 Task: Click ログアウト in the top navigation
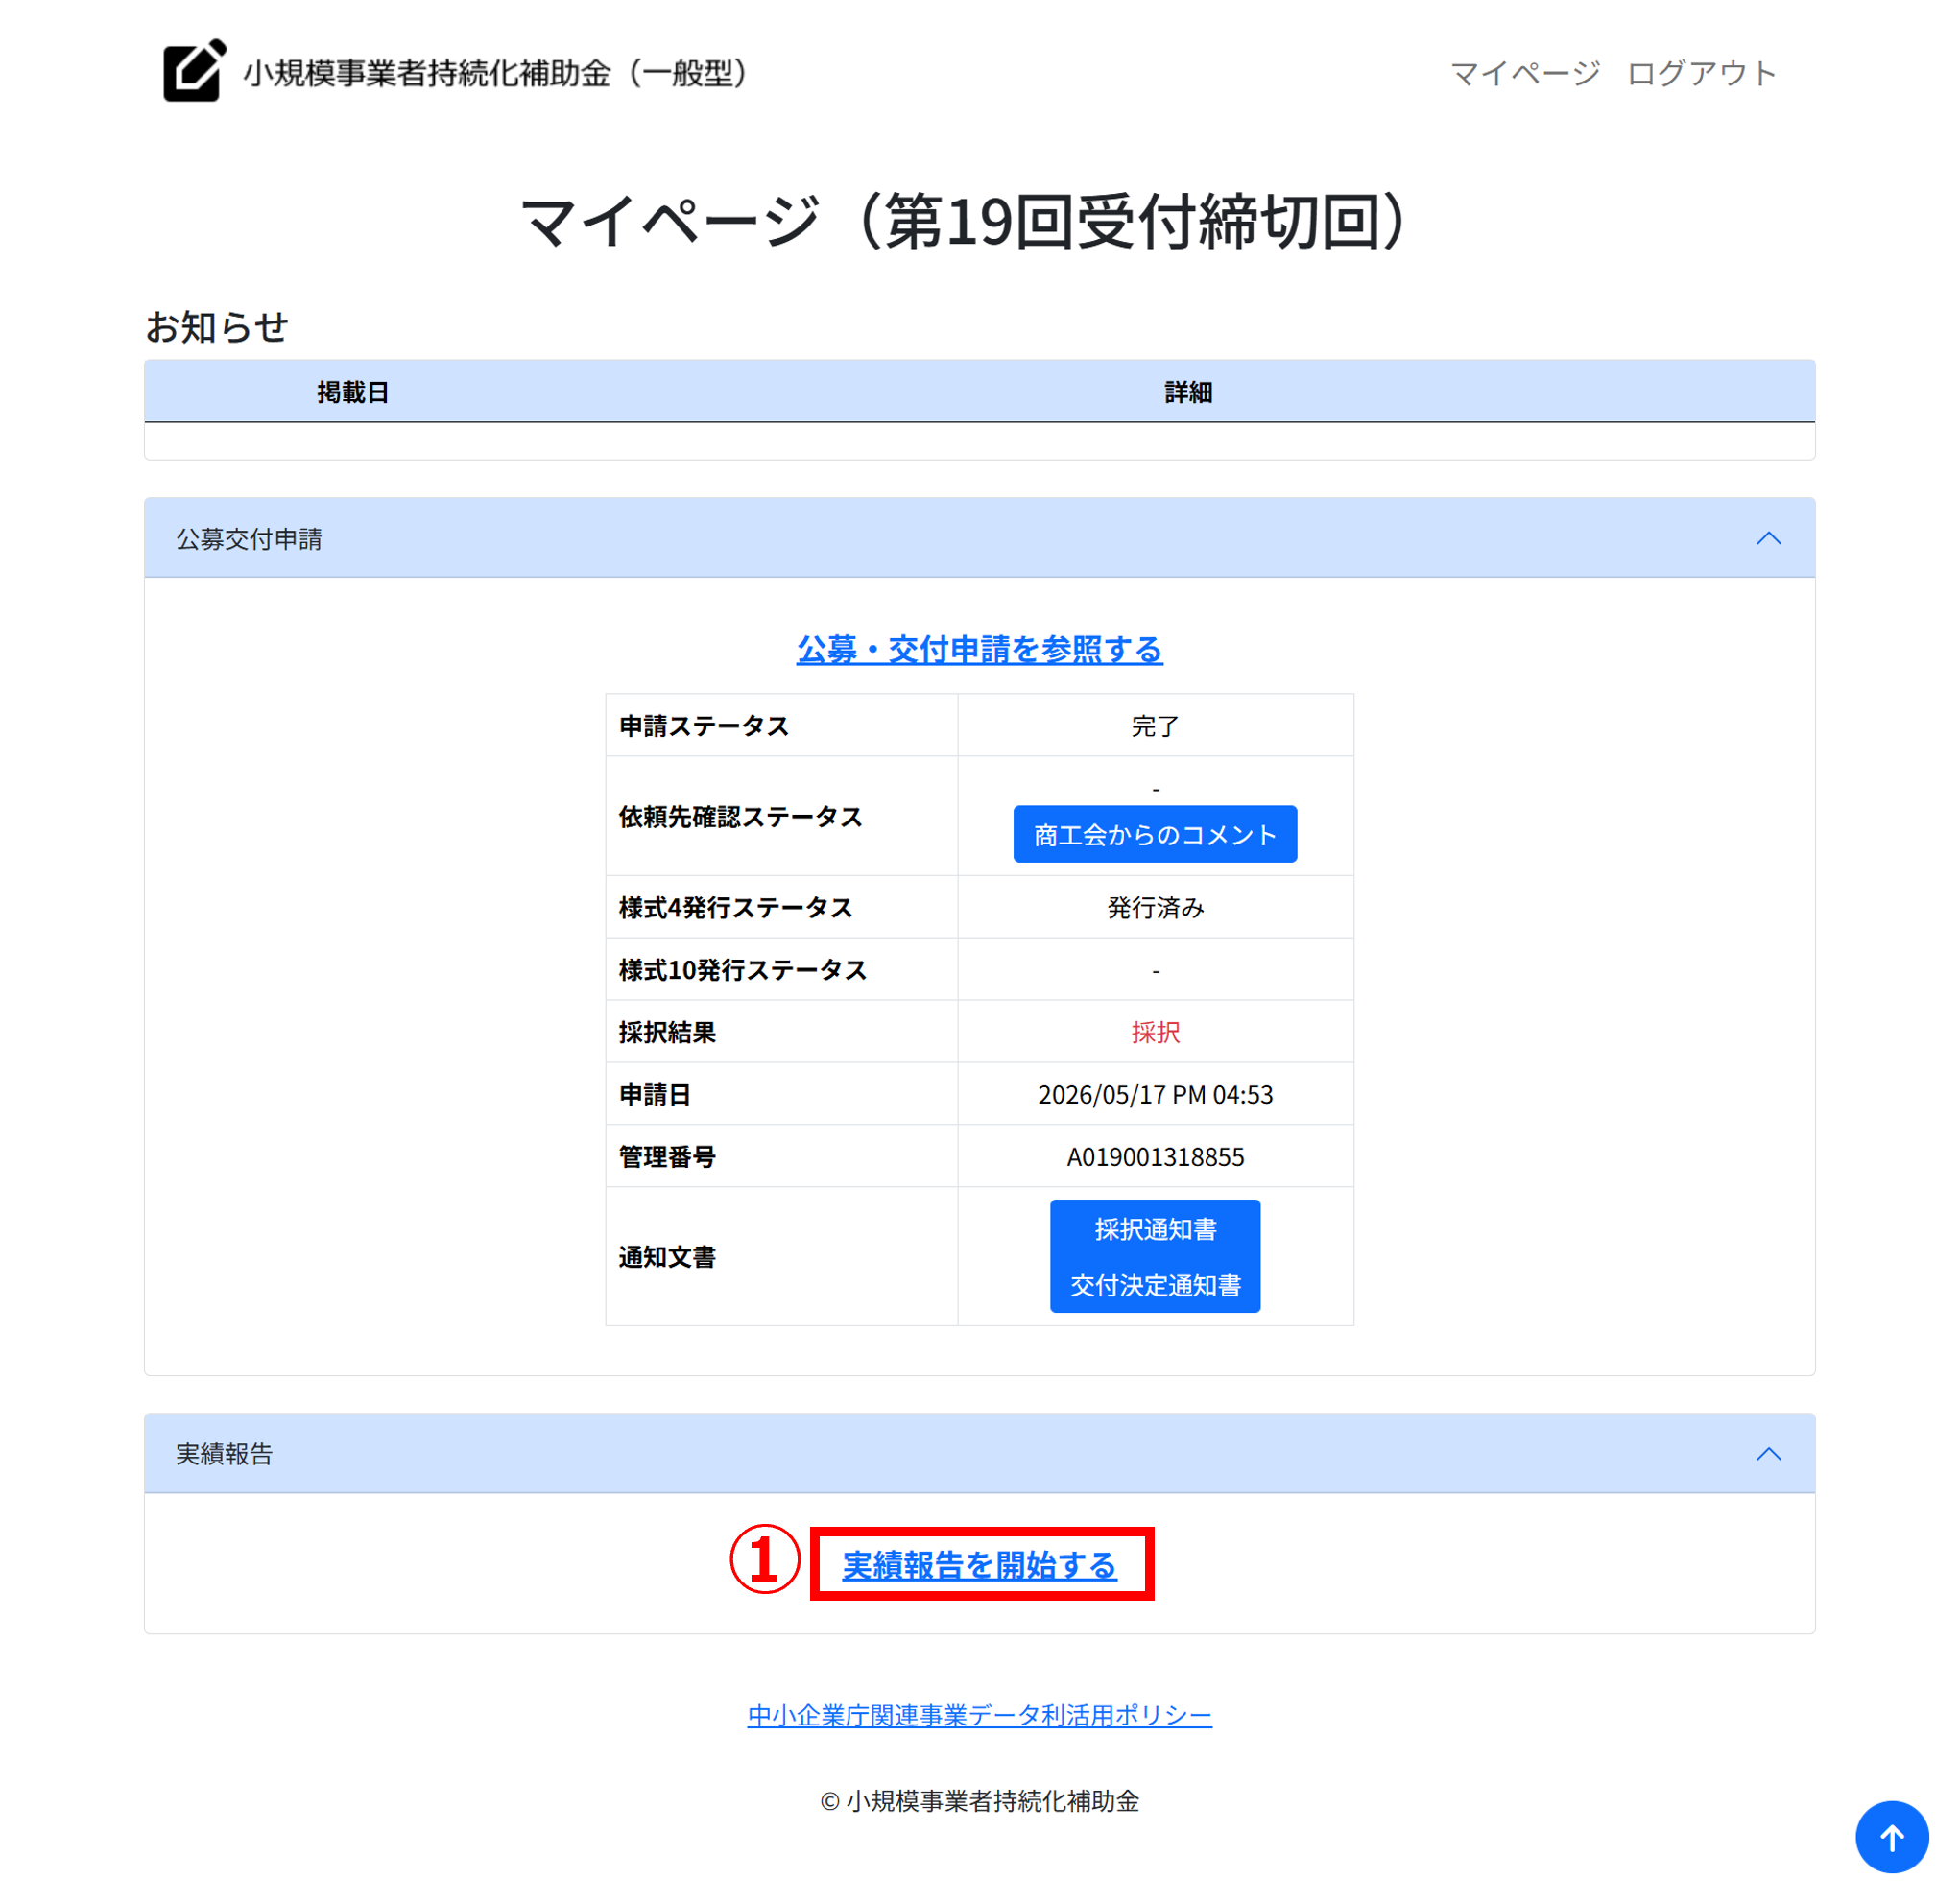tap(1700, 73)
